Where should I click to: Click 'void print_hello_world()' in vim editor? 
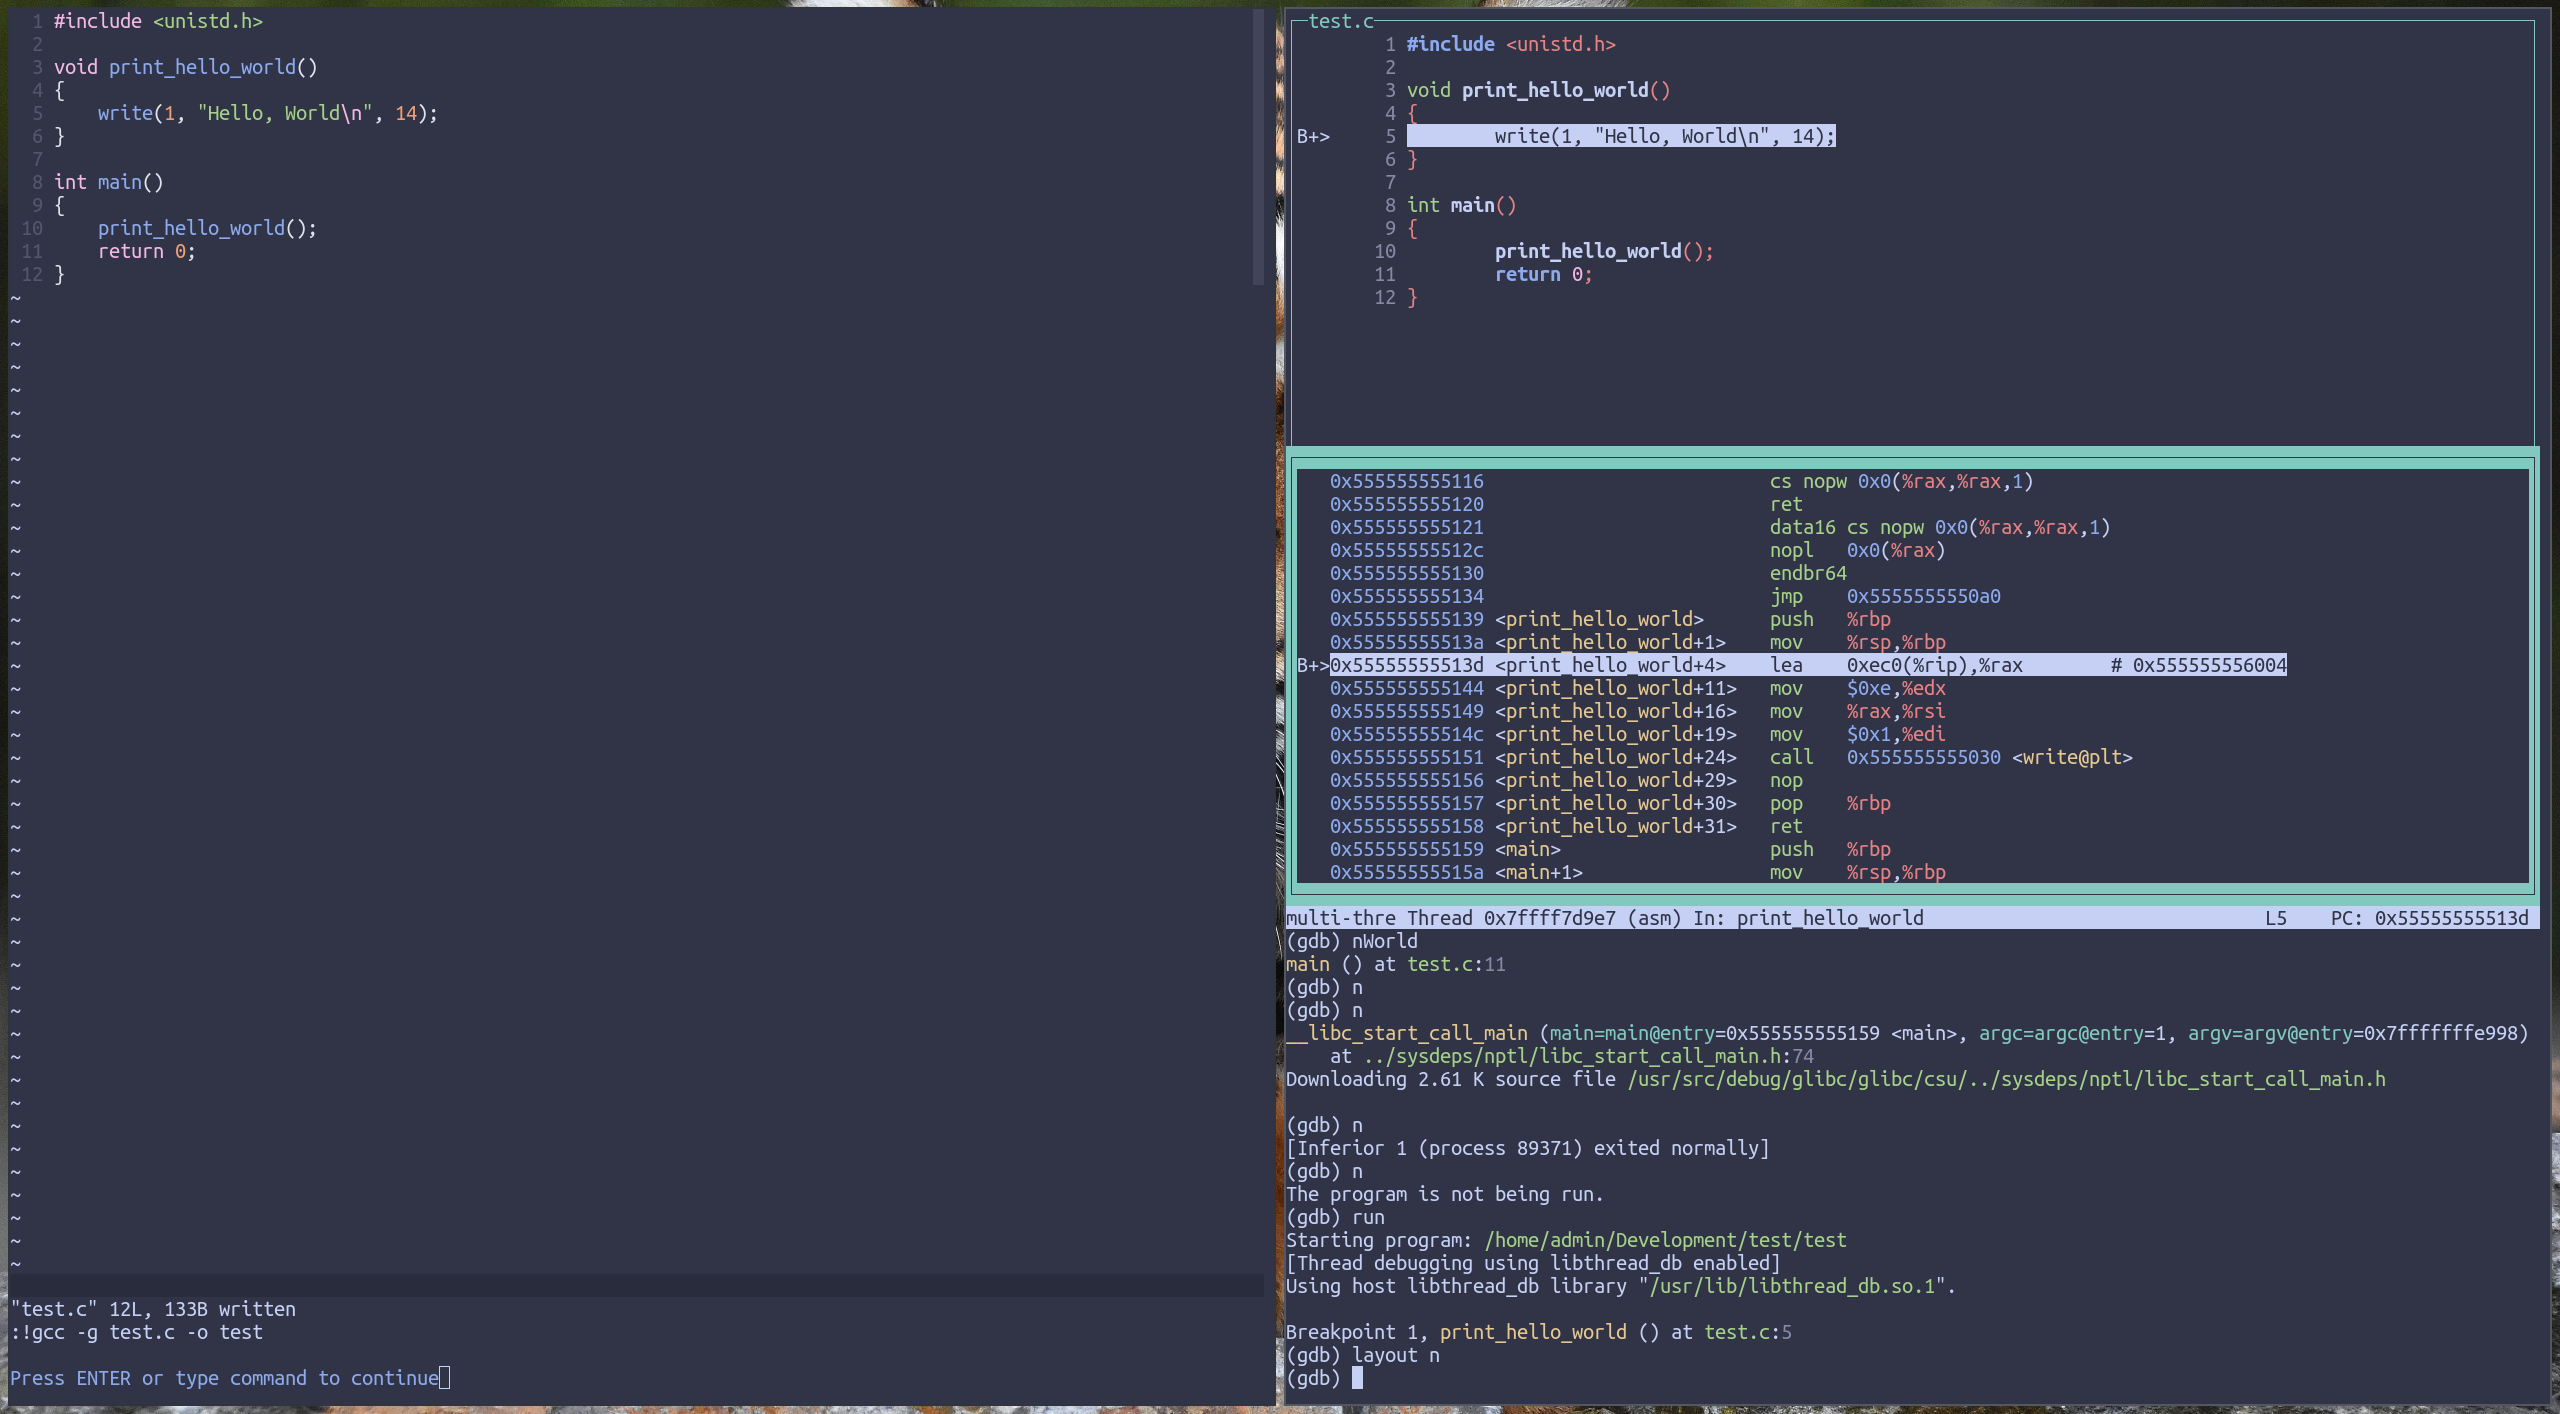click(x=185, y=67)
